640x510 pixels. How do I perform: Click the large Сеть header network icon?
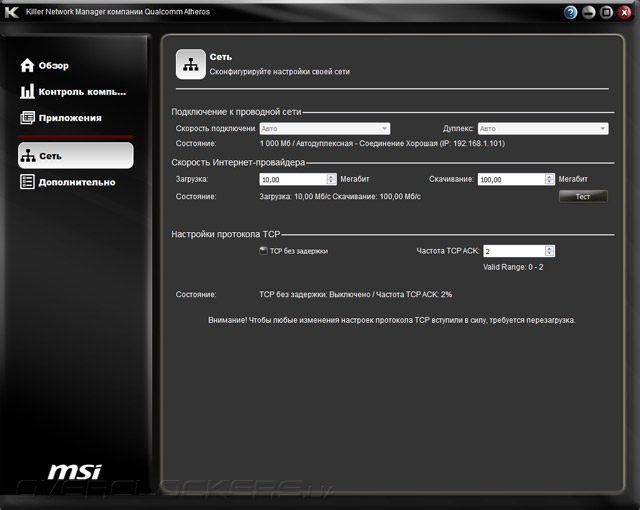pos(191,64)
